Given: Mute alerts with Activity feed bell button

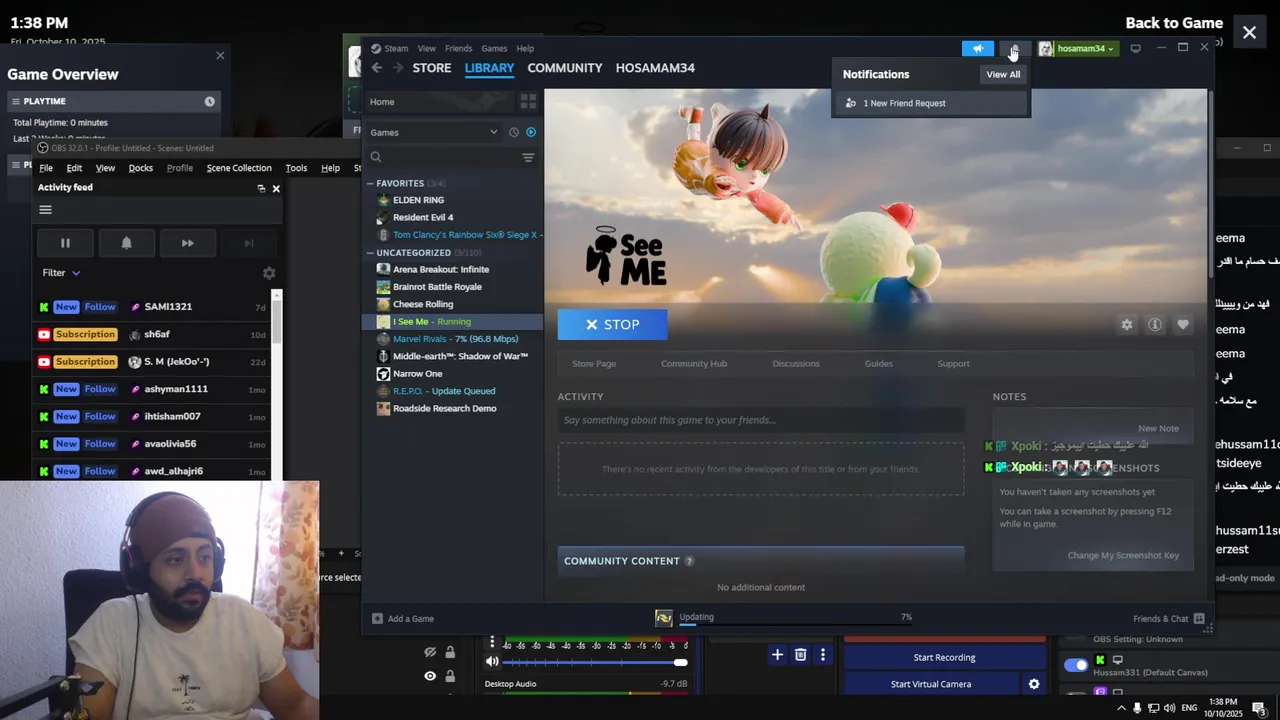Looking at the screenshot, I should click(x=126, y=243).
